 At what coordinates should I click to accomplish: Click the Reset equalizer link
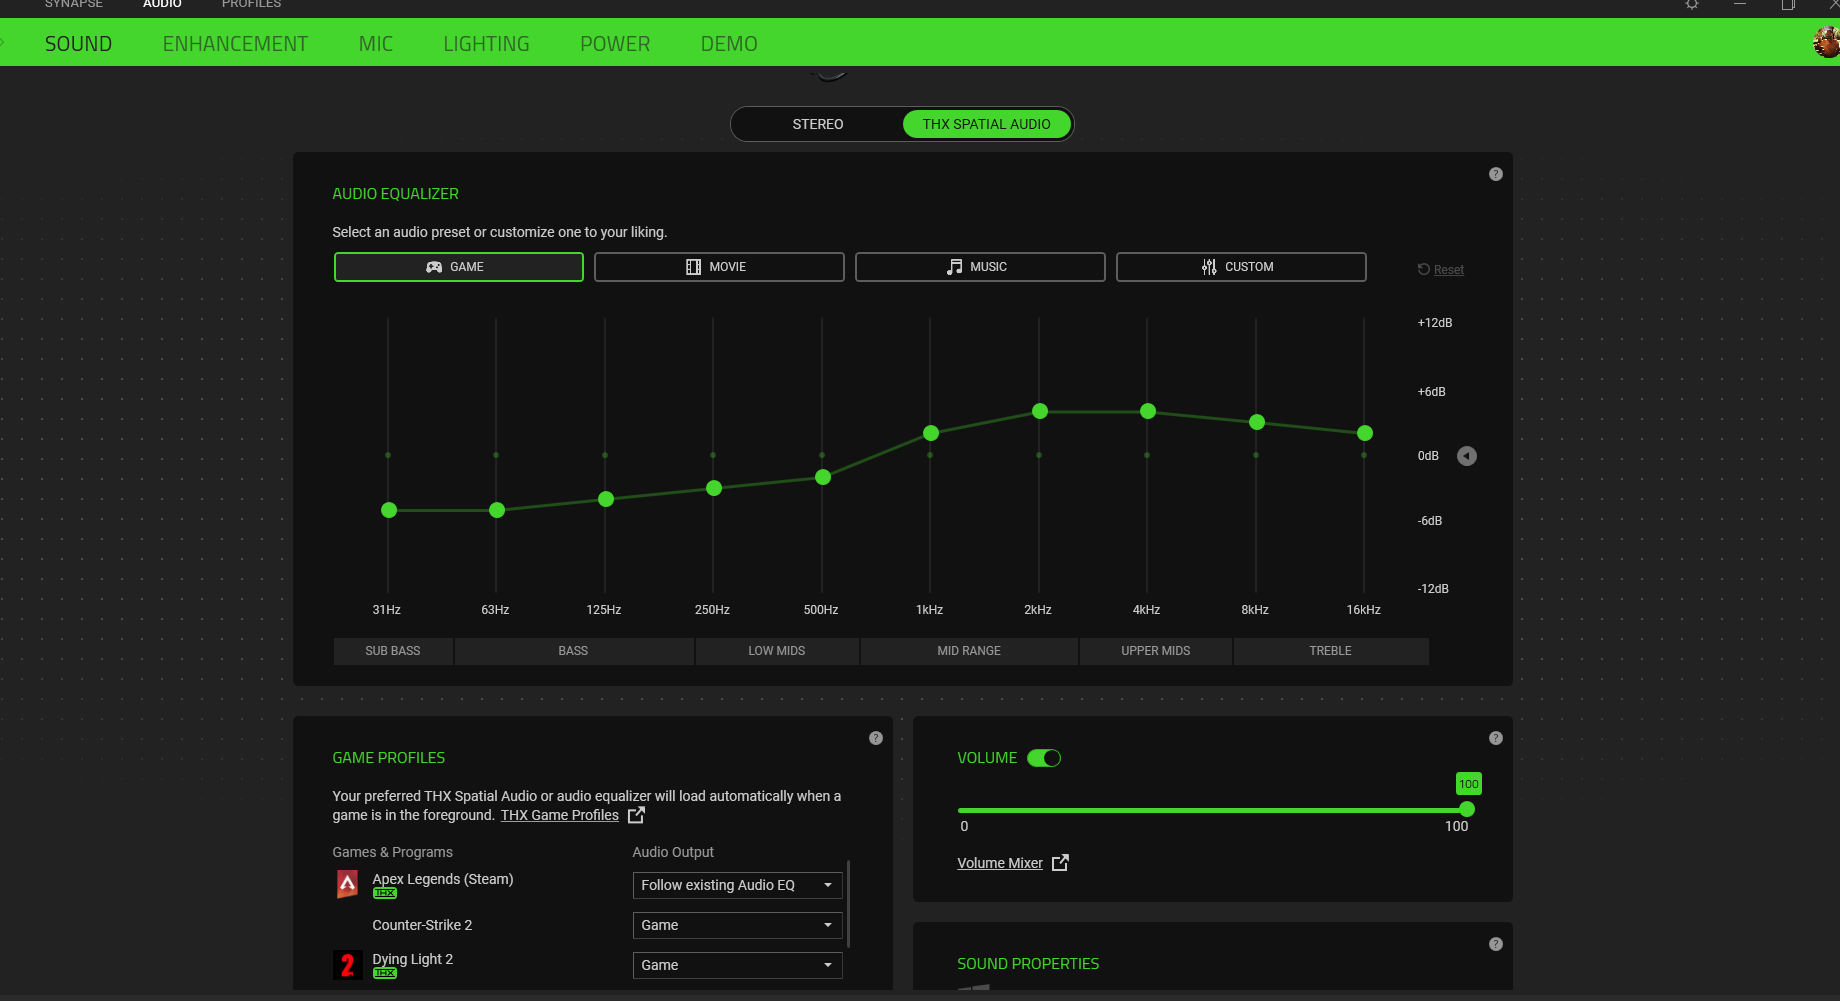coord(1448,270)
